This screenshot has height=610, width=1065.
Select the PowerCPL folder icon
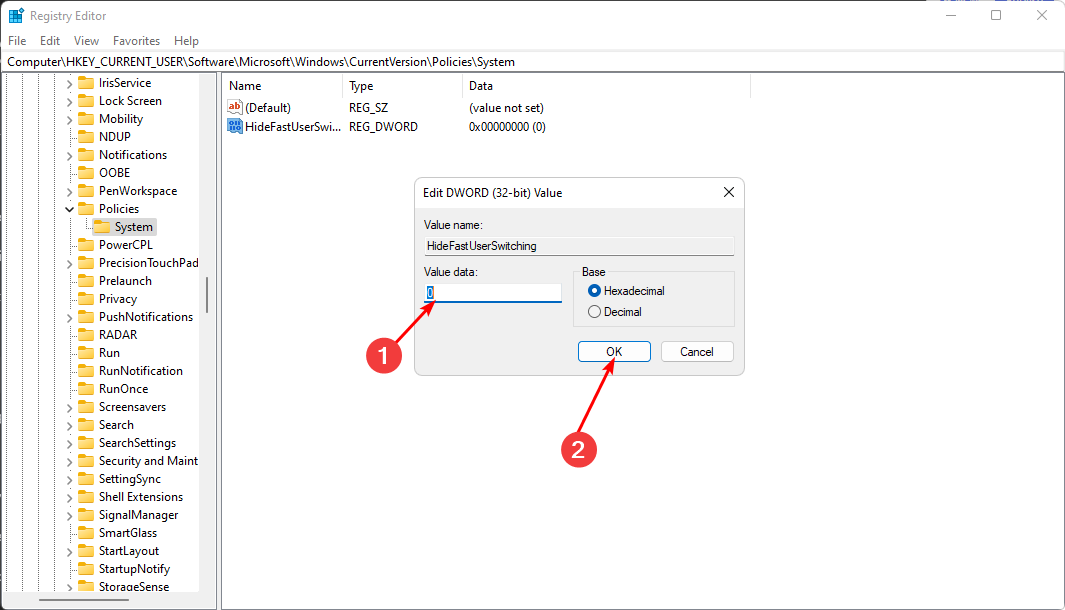click(x=85, y=245)
